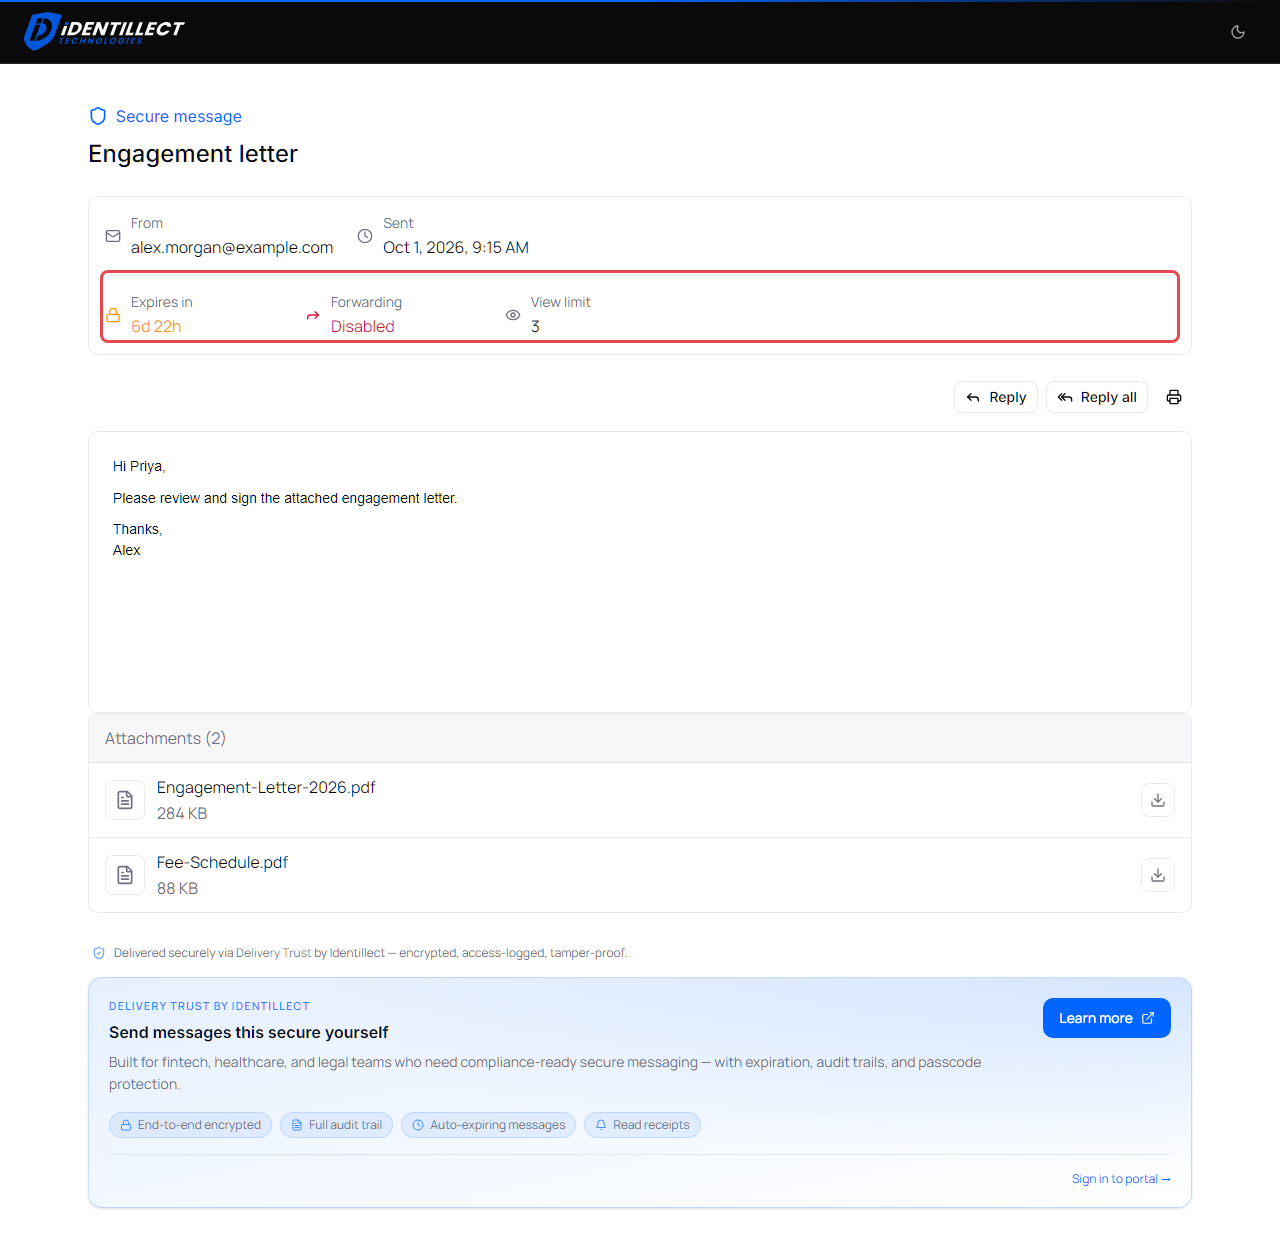The image size is (1280, 1248).
Task: Click the Auto-expiring messages badge
Action: [488, 1125]
